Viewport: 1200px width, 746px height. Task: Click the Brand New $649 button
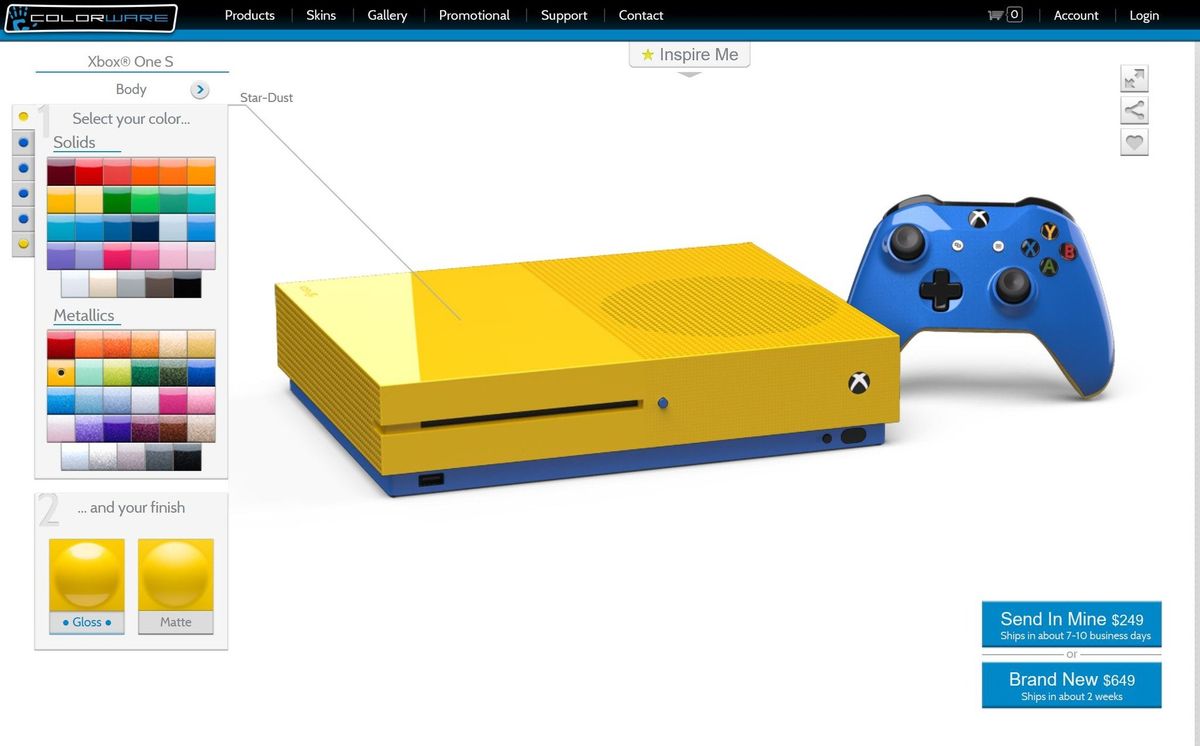tap(1071, 685)
